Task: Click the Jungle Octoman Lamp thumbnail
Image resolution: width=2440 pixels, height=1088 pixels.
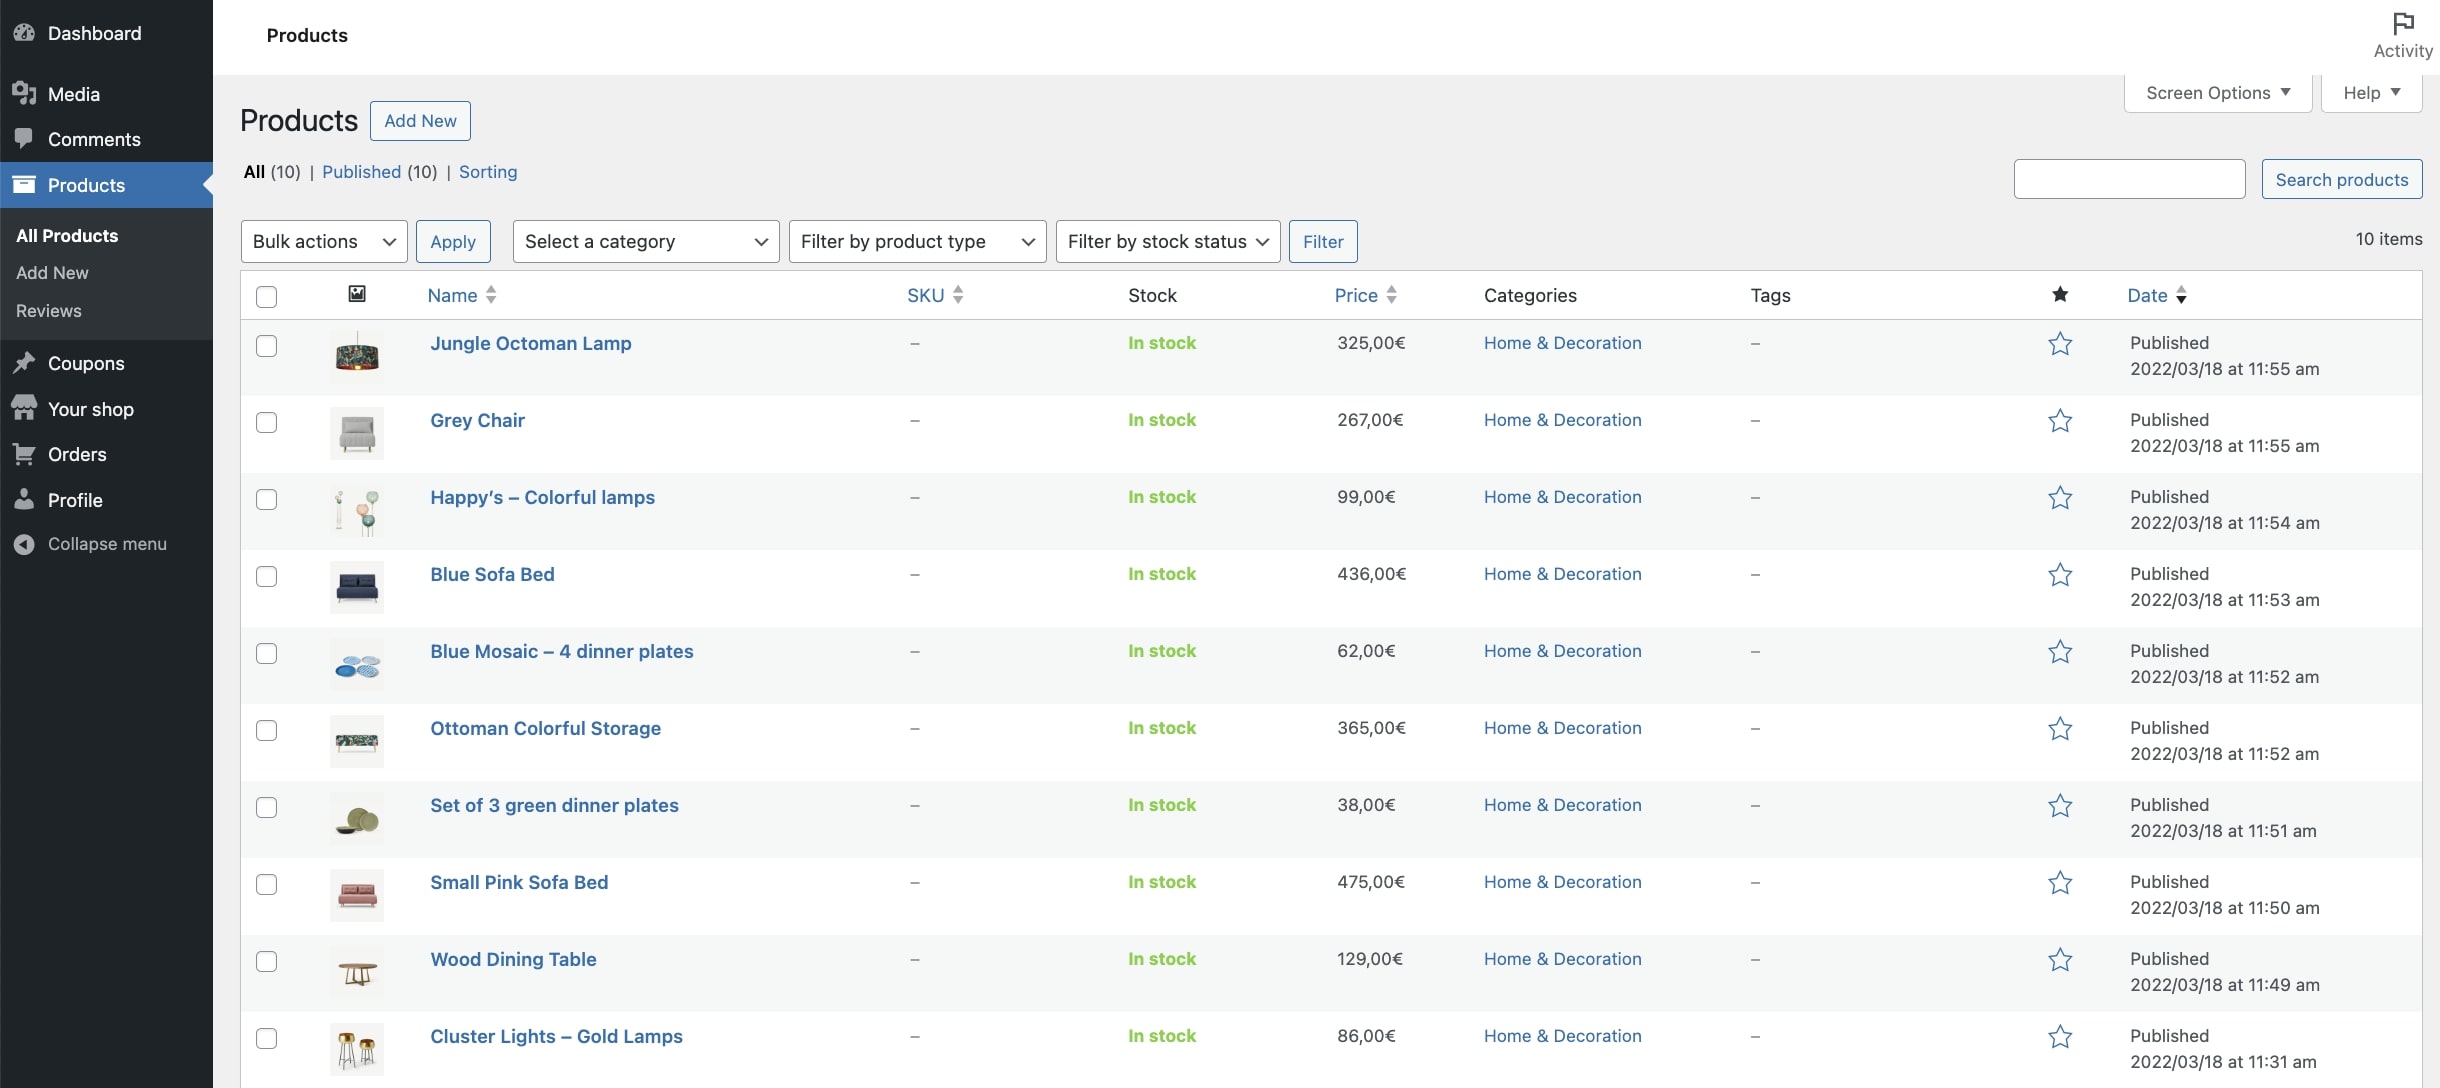Action: tap(357, 356)
